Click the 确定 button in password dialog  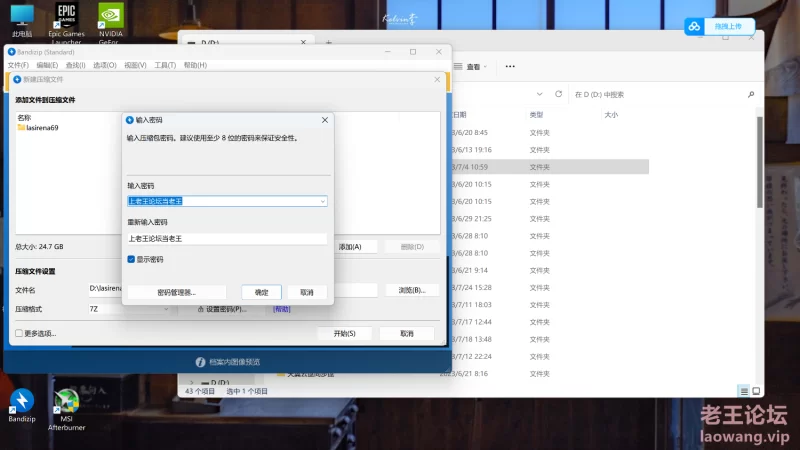coord(261,292)
